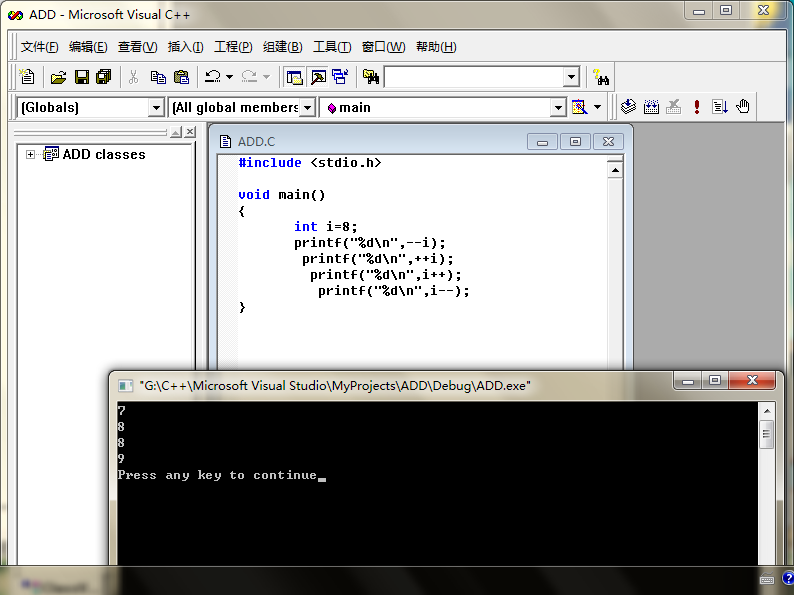794x595 pixels.
Task: Click the ADD.exe console title bar icon
Action: coord(125,386)
